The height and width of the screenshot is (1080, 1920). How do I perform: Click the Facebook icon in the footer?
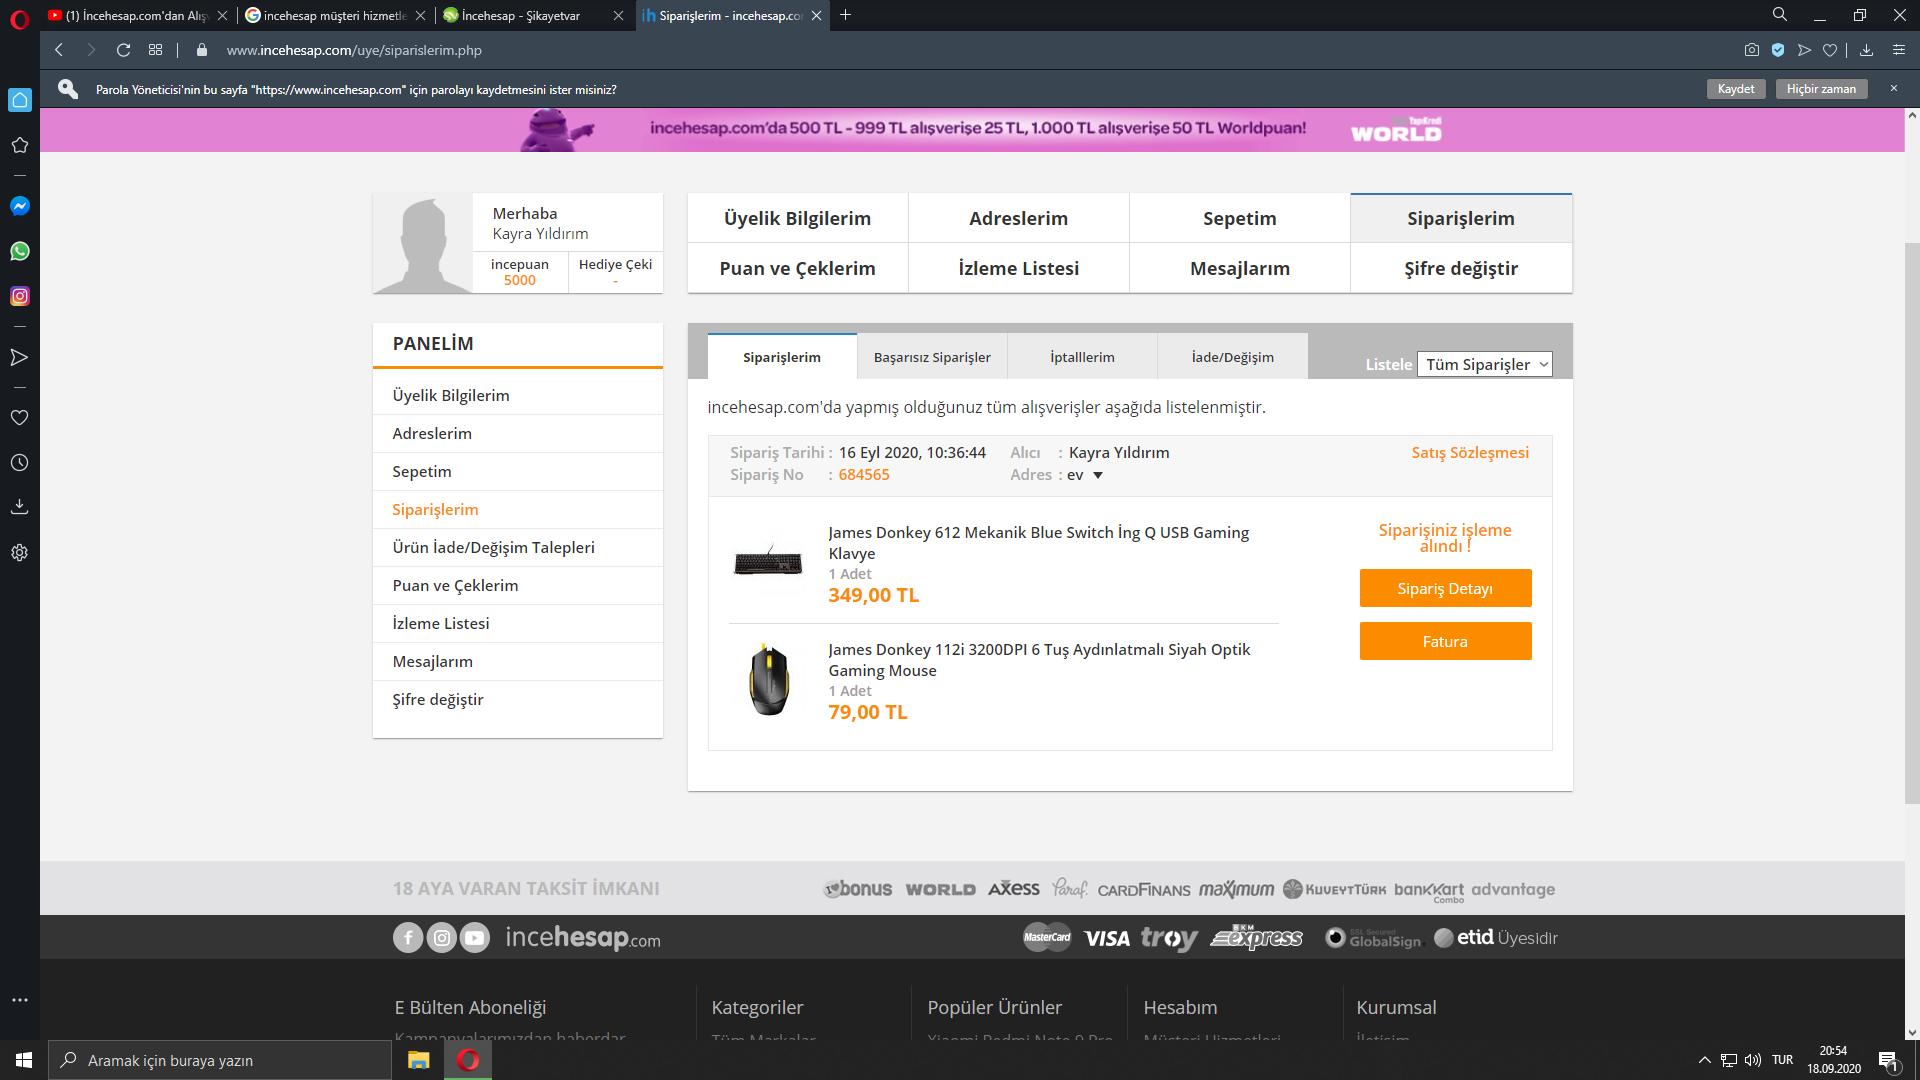pyautogui.click(x=408, y=938)
